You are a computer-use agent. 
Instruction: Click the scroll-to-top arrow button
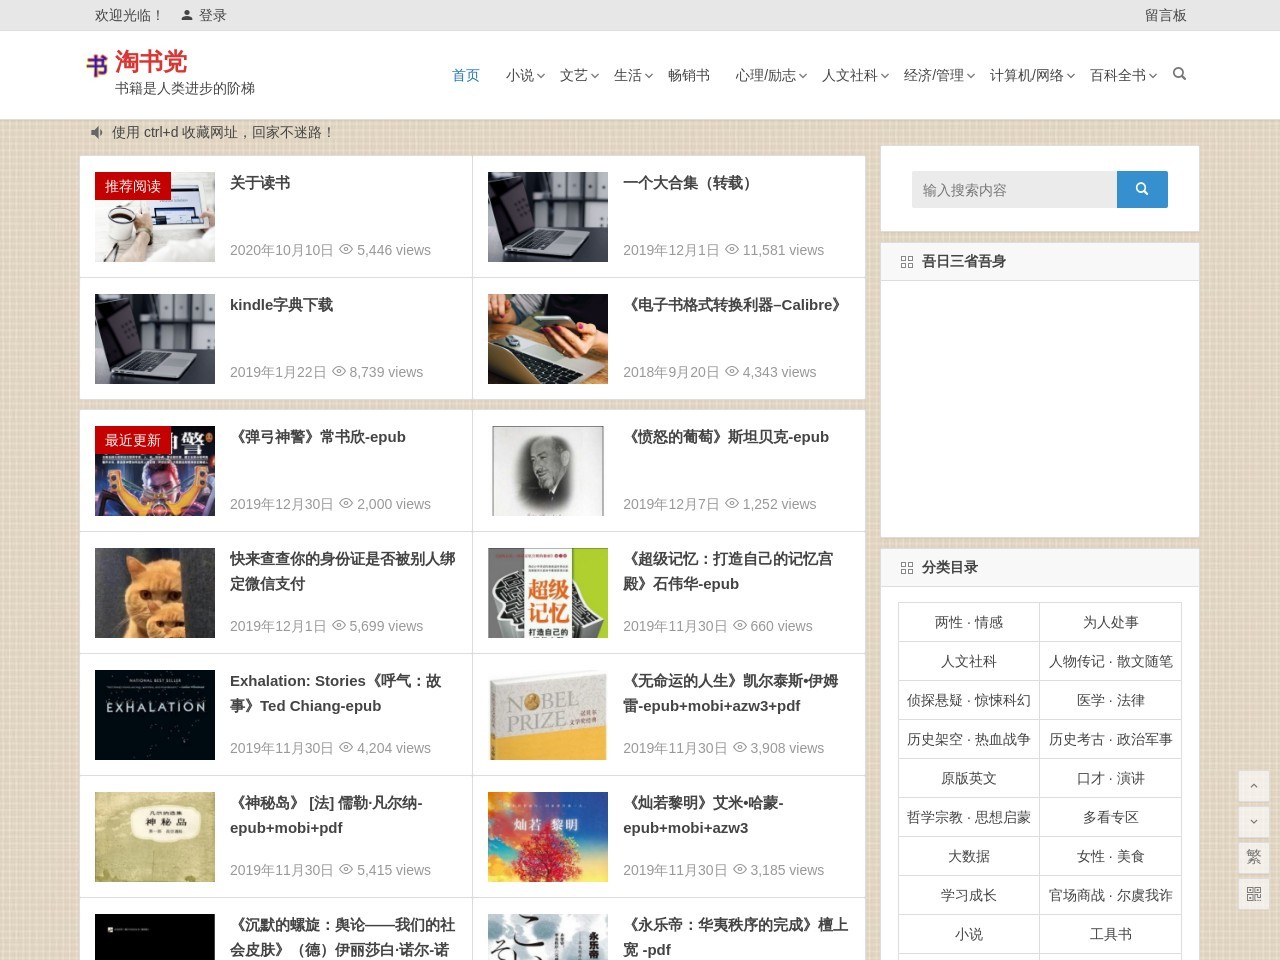point(1254,786)
